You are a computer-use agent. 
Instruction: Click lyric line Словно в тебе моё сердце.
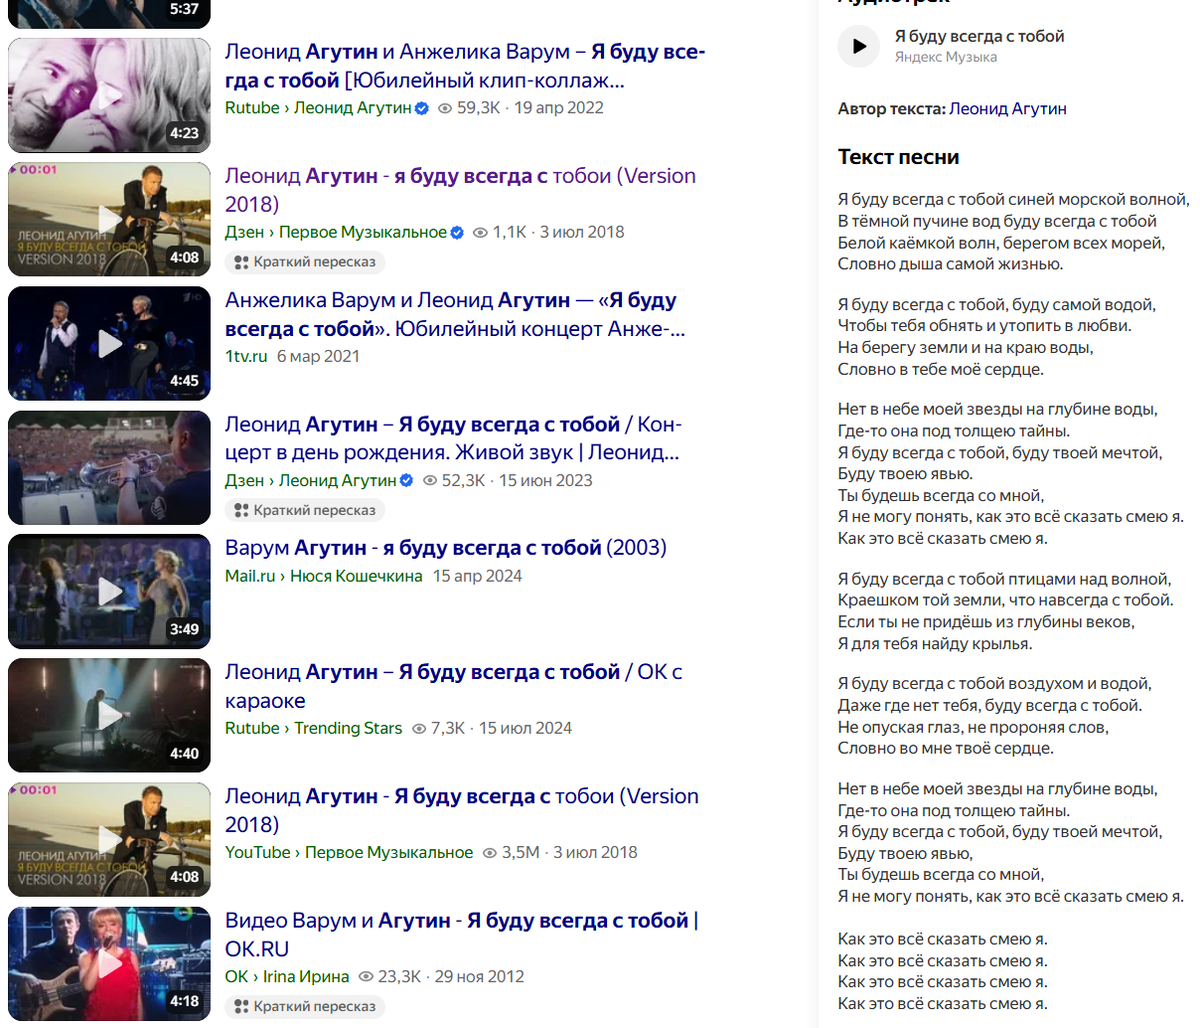(x=940, y=370)
